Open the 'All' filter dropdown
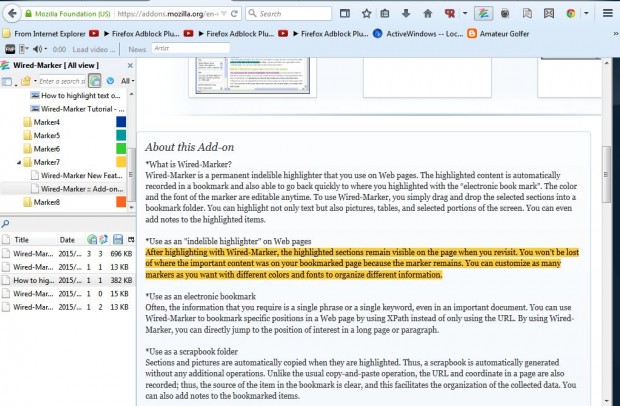 pos(127,81)
